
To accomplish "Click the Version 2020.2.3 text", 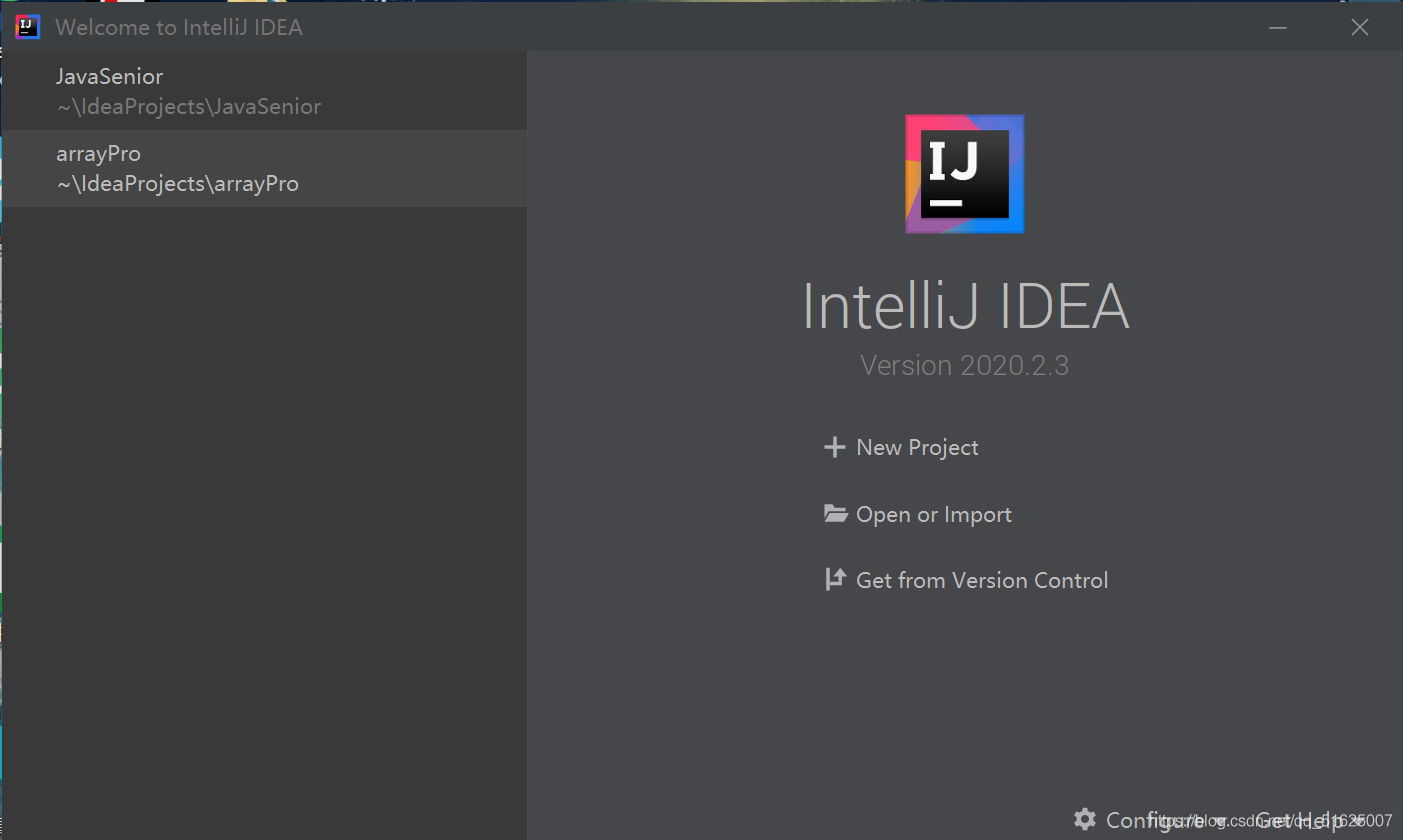I will 964,365.
